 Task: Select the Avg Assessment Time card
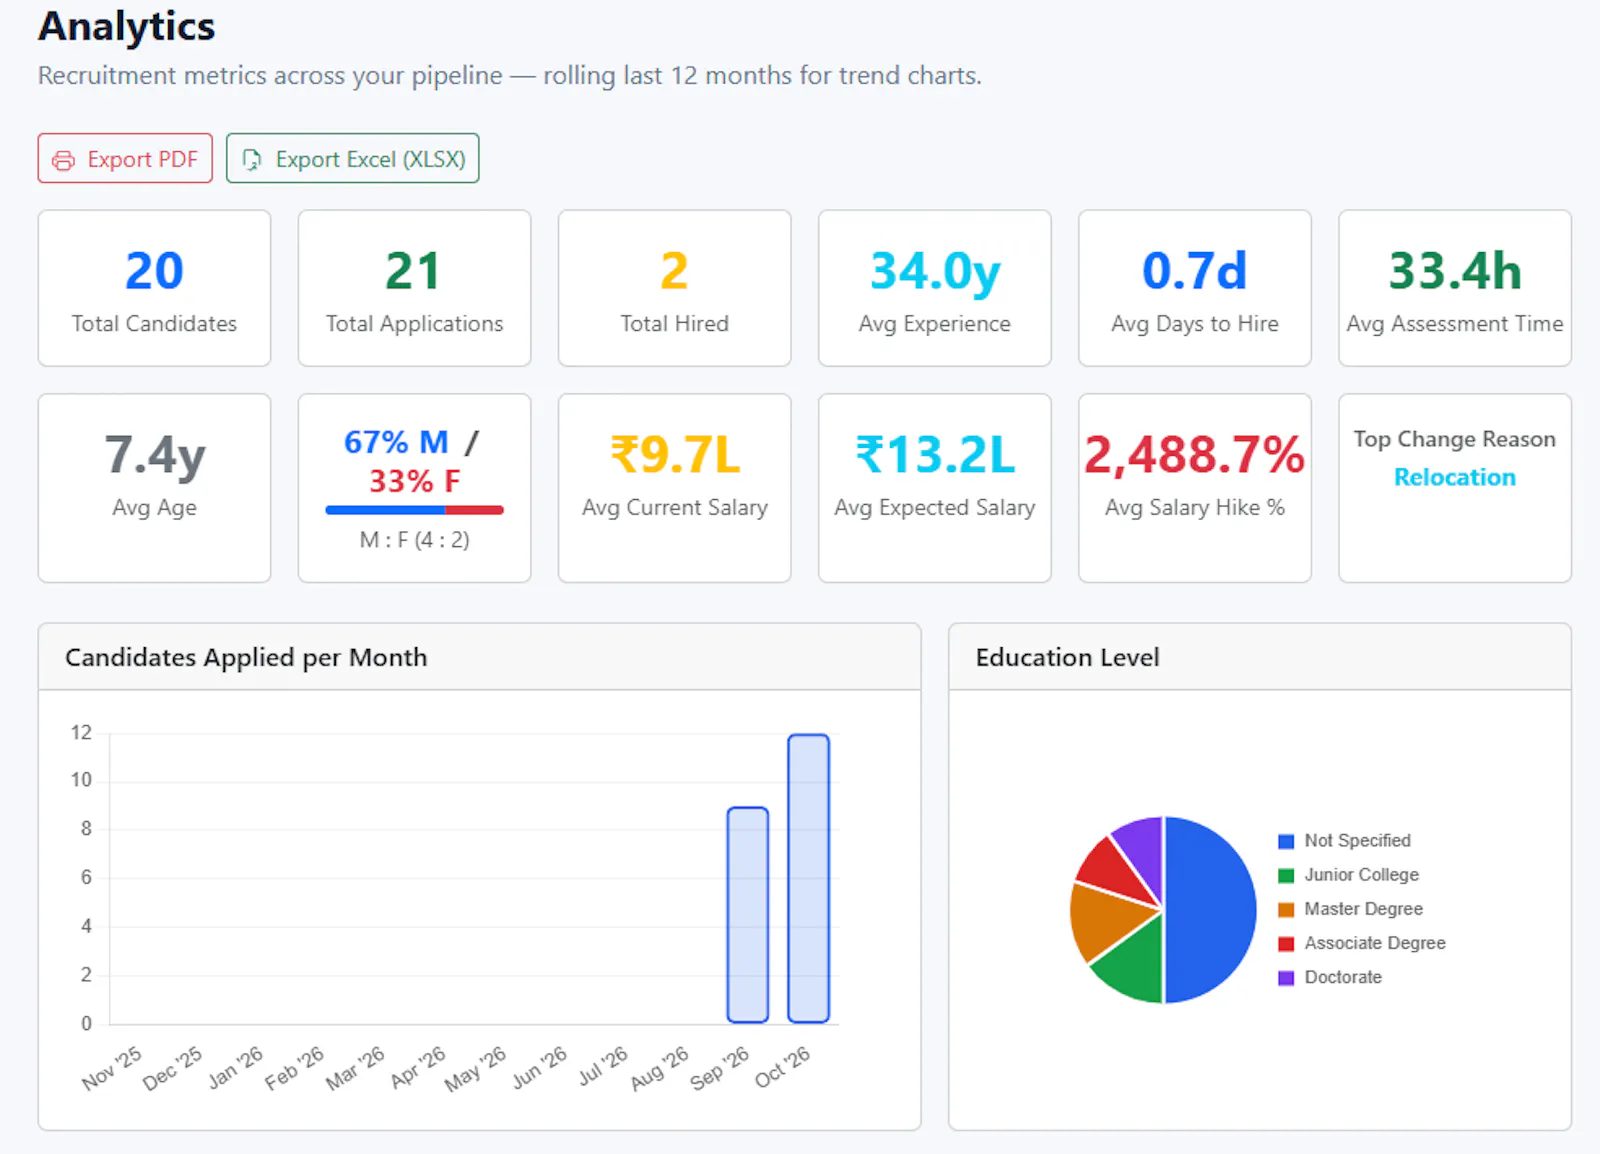pos(1454,288)
